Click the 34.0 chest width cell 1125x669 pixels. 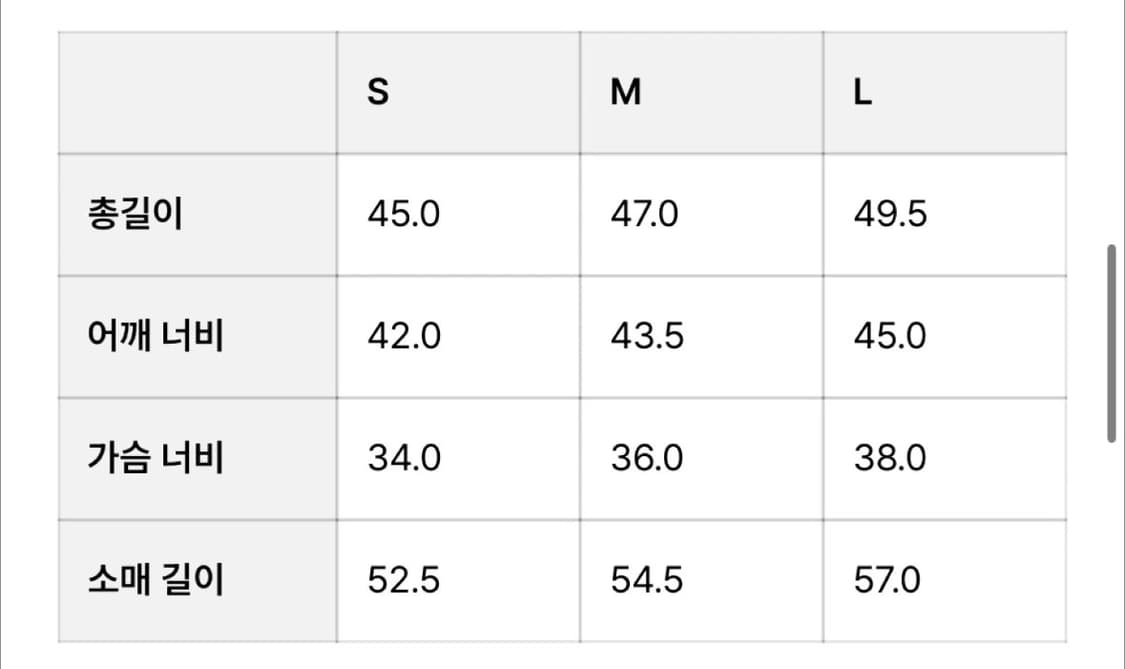pyautogui.click(x=403, y=459)
